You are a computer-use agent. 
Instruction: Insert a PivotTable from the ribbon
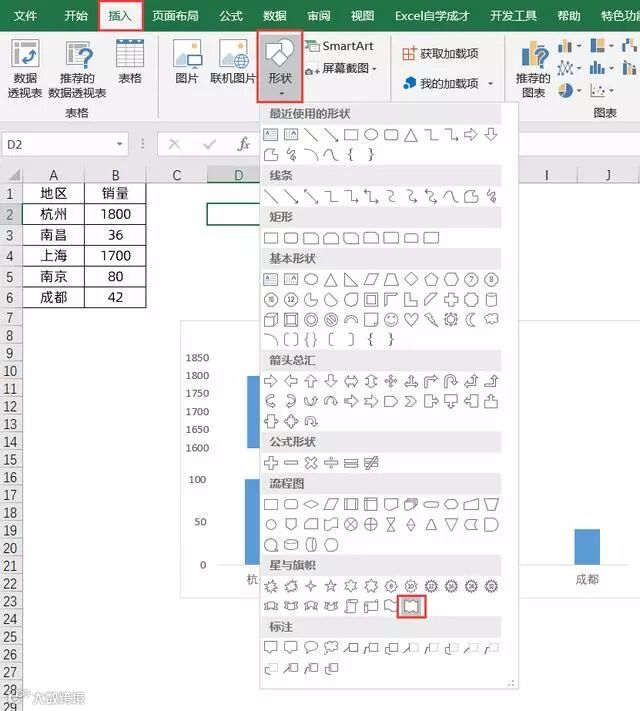click(25, 68)
